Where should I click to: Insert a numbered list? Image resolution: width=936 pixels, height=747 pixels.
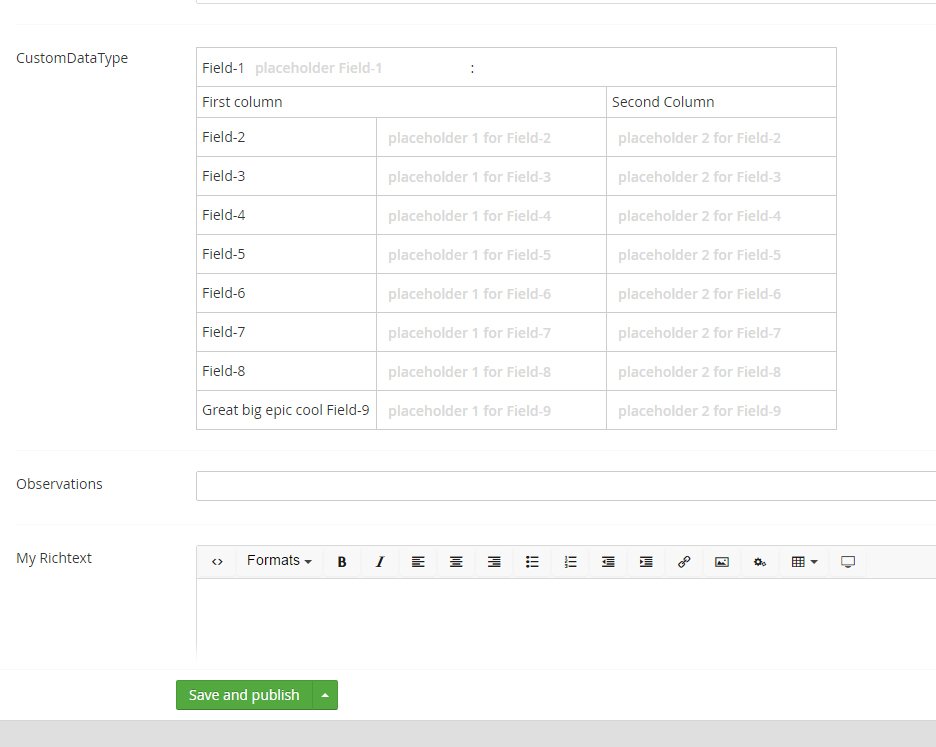pyautogui.click(x=570, y=562)
